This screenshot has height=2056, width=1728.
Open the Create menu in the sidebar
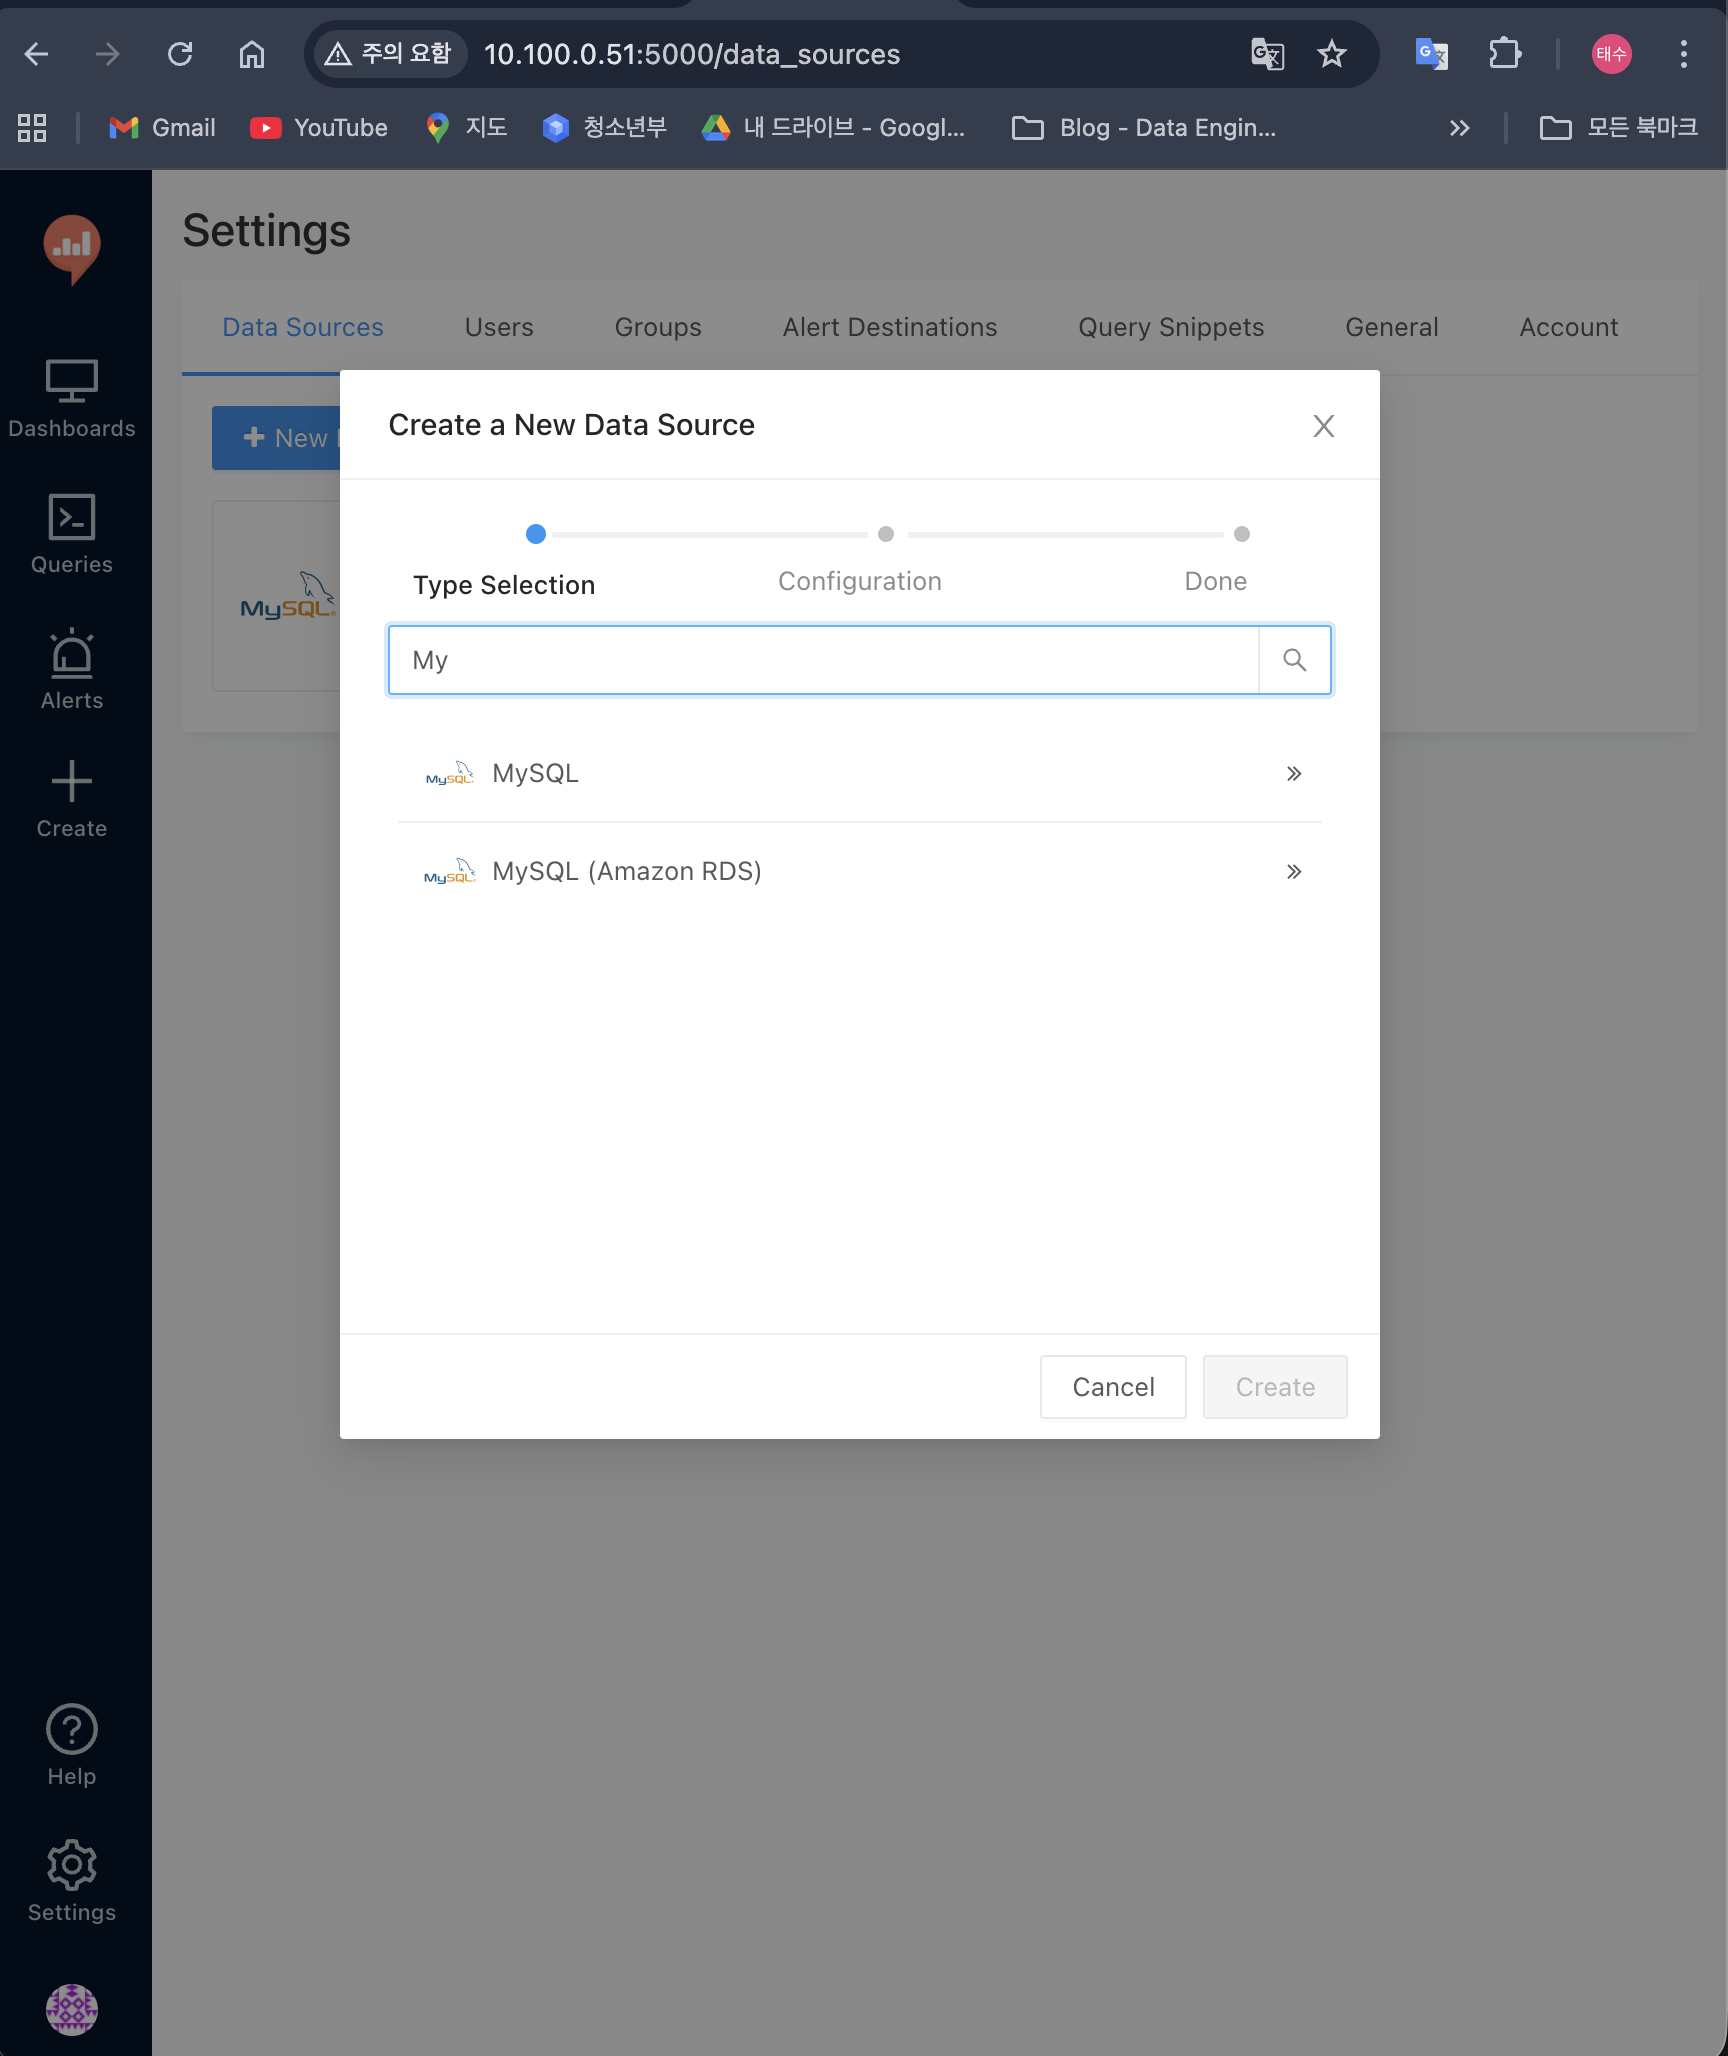(72, 800)
